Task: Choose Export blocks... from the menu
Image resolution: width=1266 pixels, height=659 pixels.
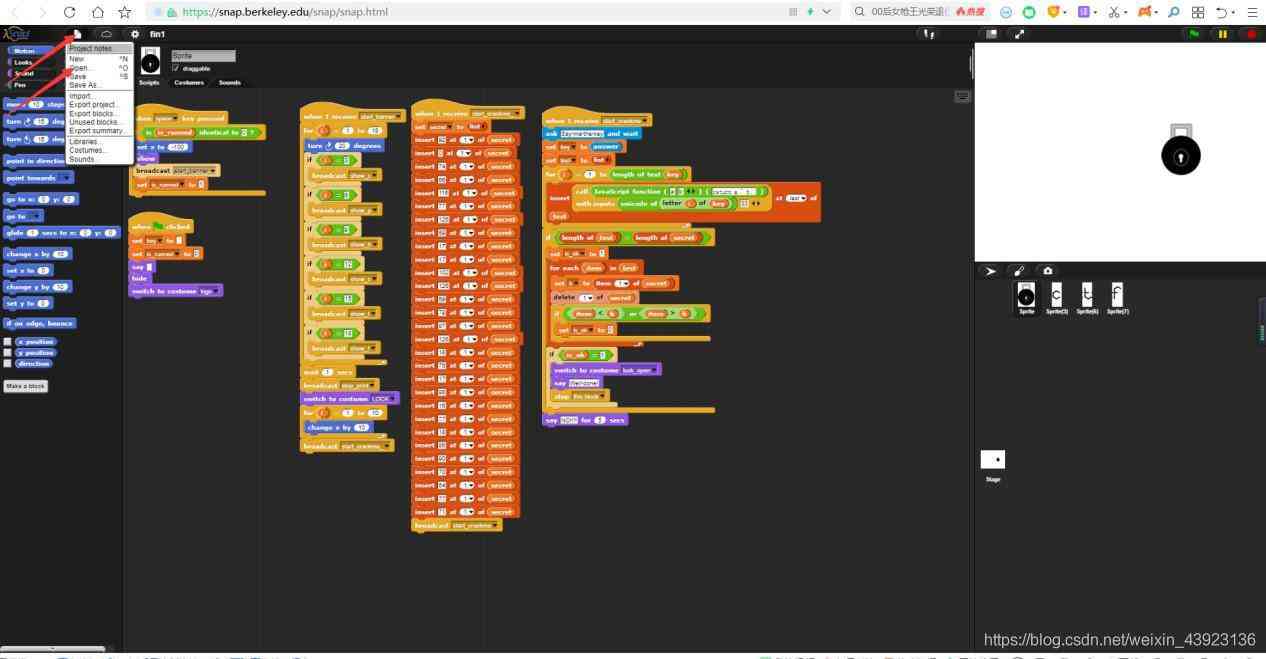Action: click(x=92, y=113)
